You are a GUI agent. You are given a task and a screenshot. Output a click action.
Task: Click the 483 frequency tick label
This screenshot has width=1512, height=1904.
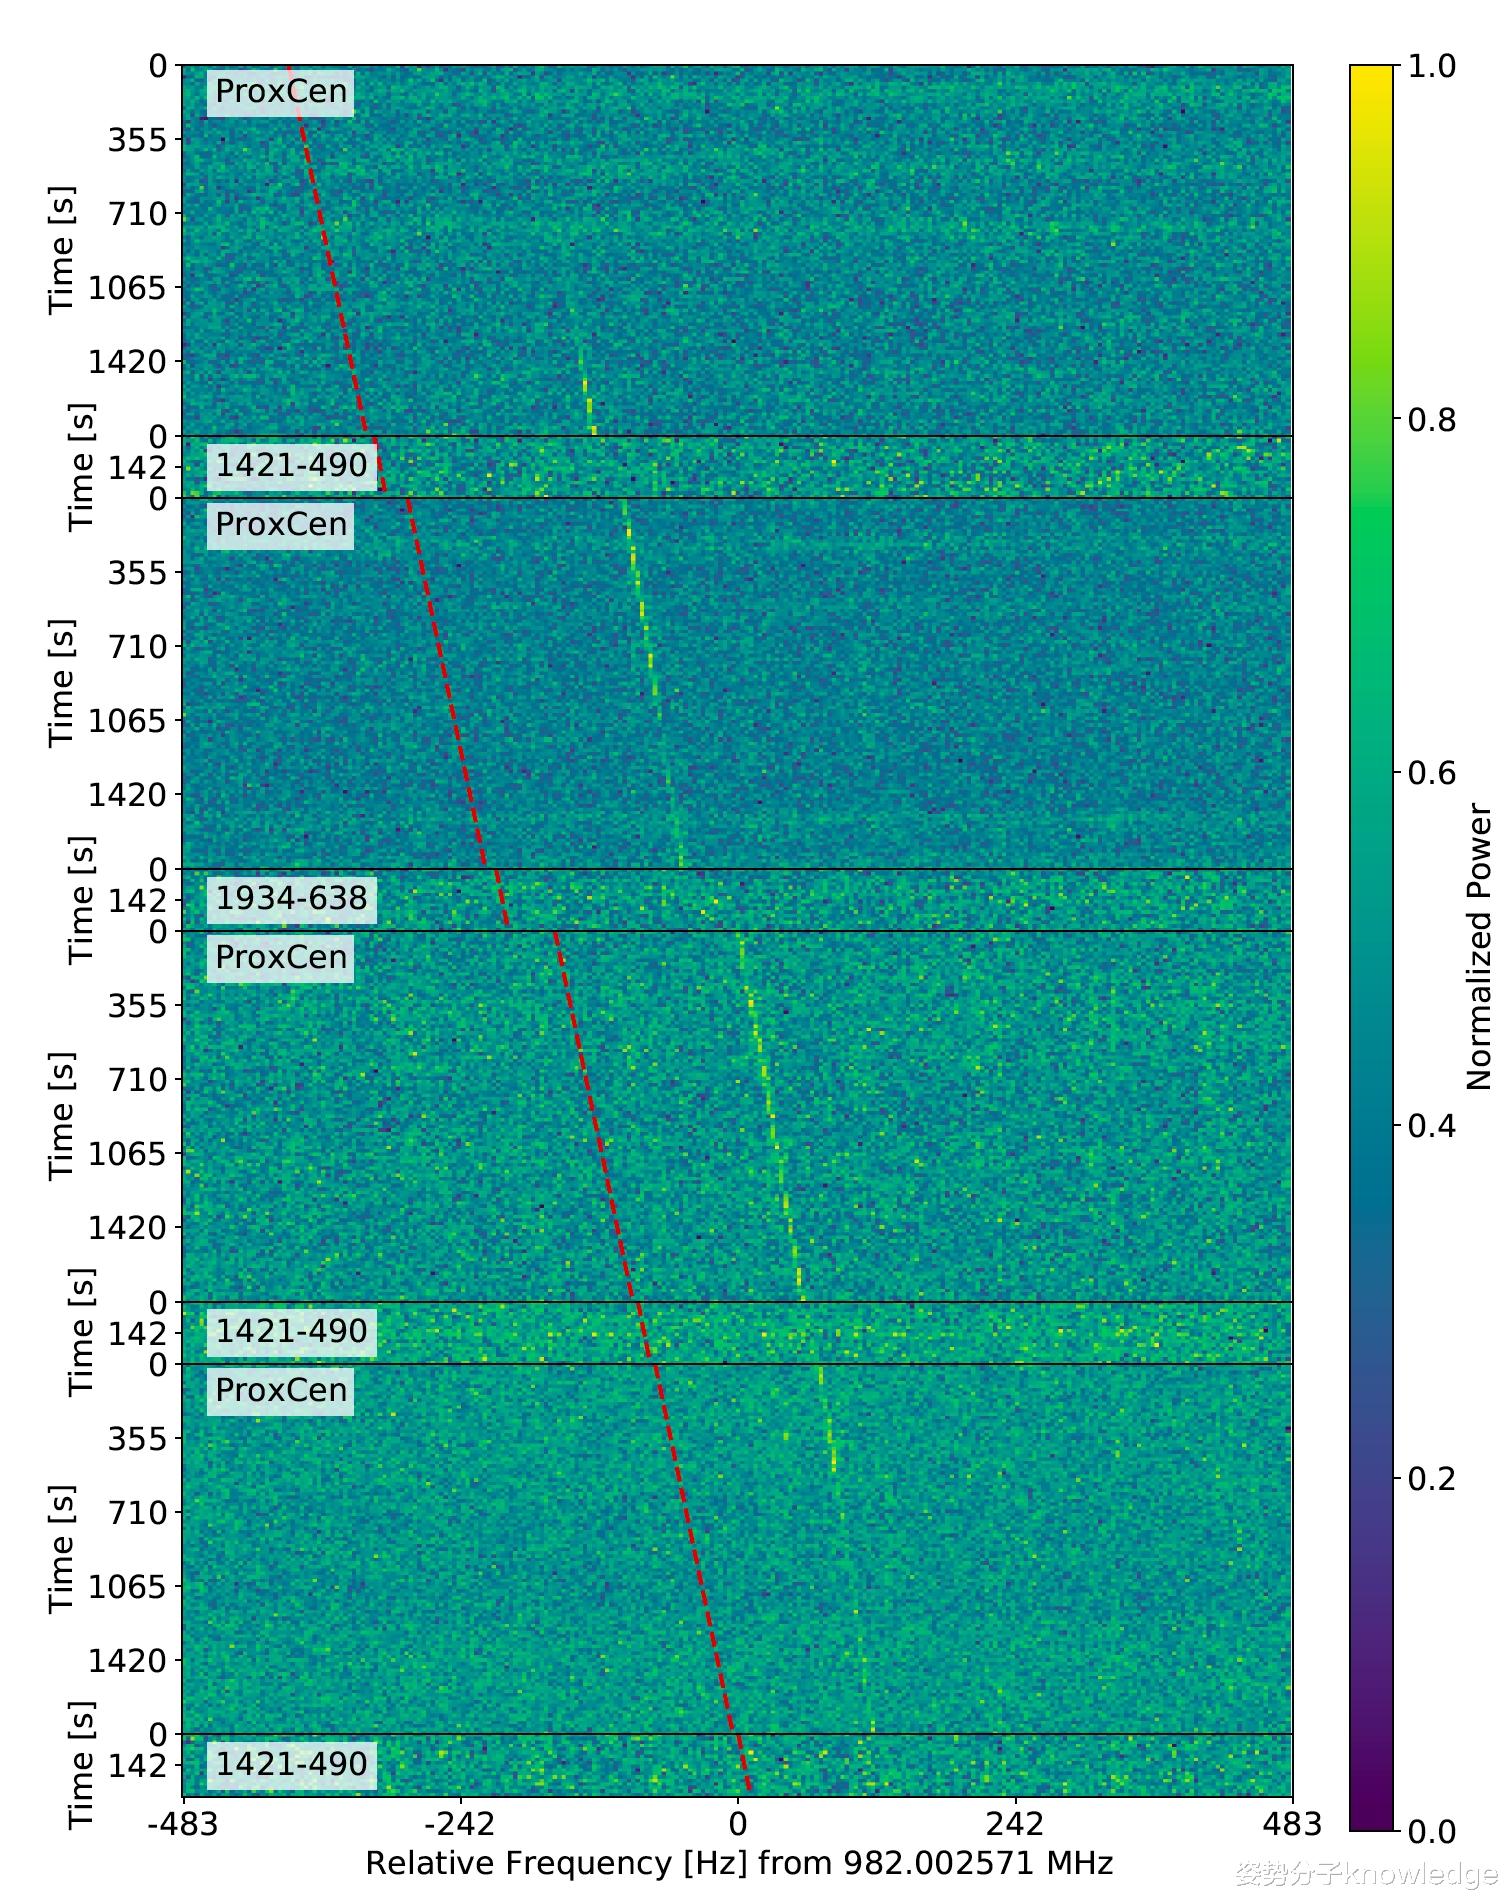tap(1293, 1824)
